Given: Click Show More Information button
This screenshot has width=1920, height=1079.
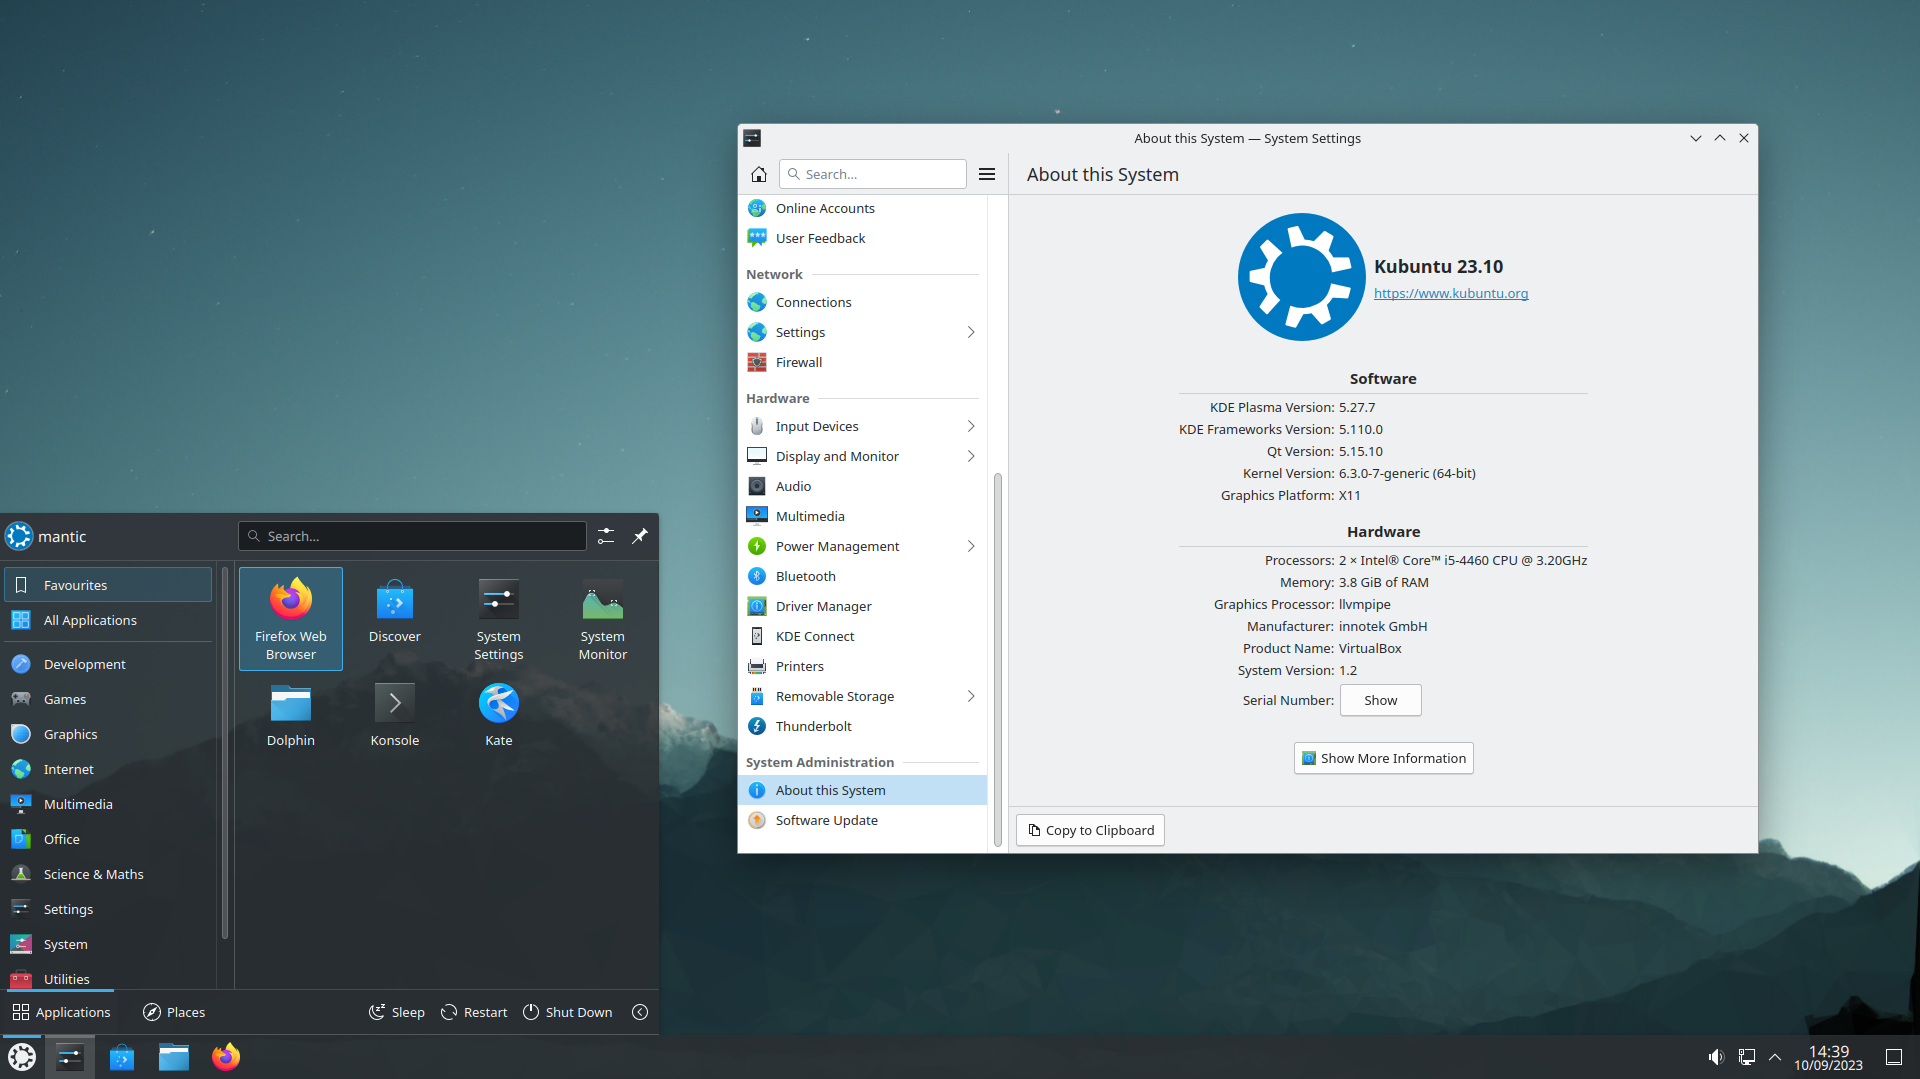Looking at the screenshot, I should (x=1383, y=758).
